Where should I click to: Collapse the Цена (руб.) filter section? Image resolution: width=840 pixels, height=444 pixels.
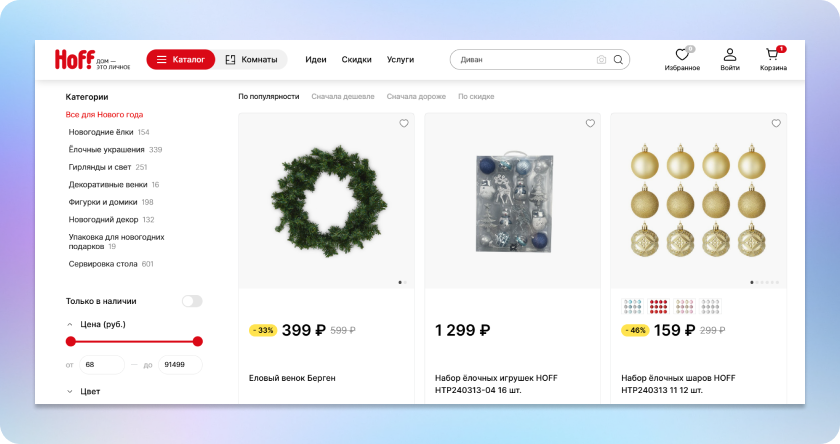click(x=70, y=325)
